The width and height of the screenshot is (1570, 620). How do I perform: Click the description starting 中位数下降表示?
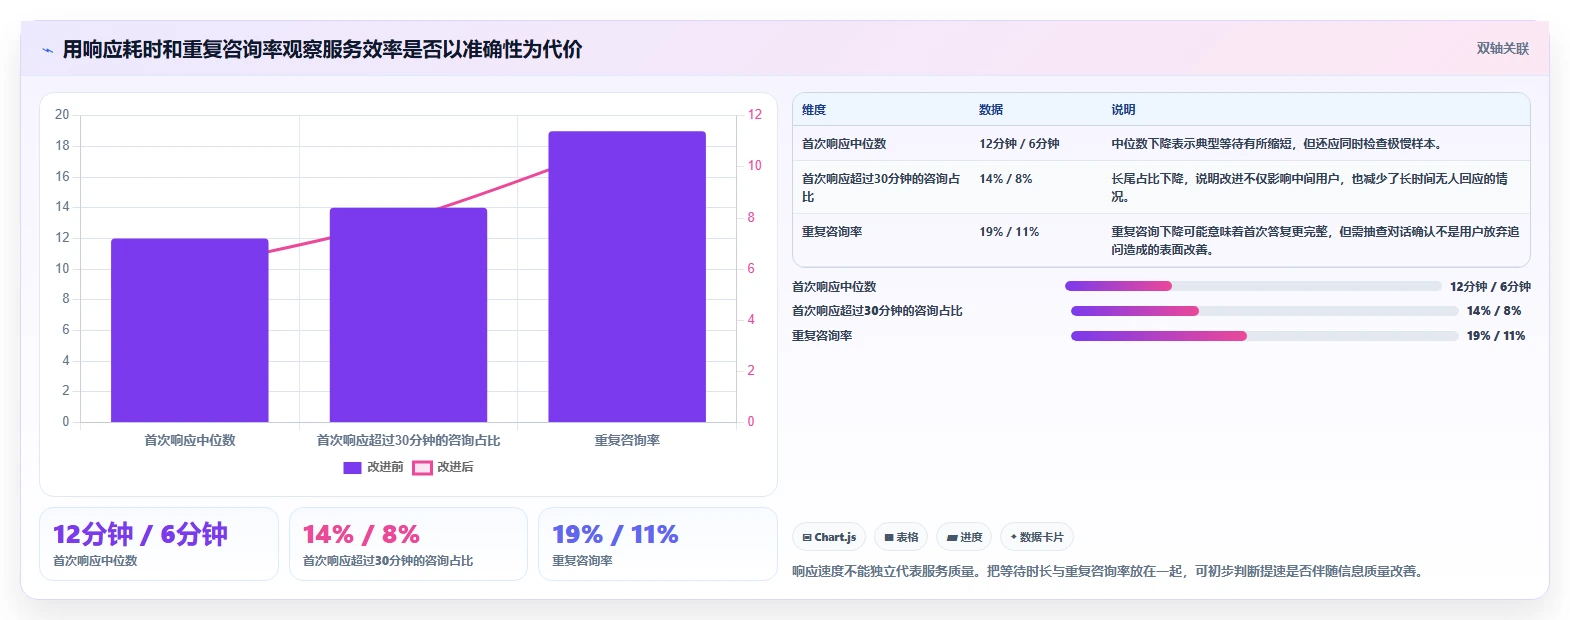coord(1277,144)
